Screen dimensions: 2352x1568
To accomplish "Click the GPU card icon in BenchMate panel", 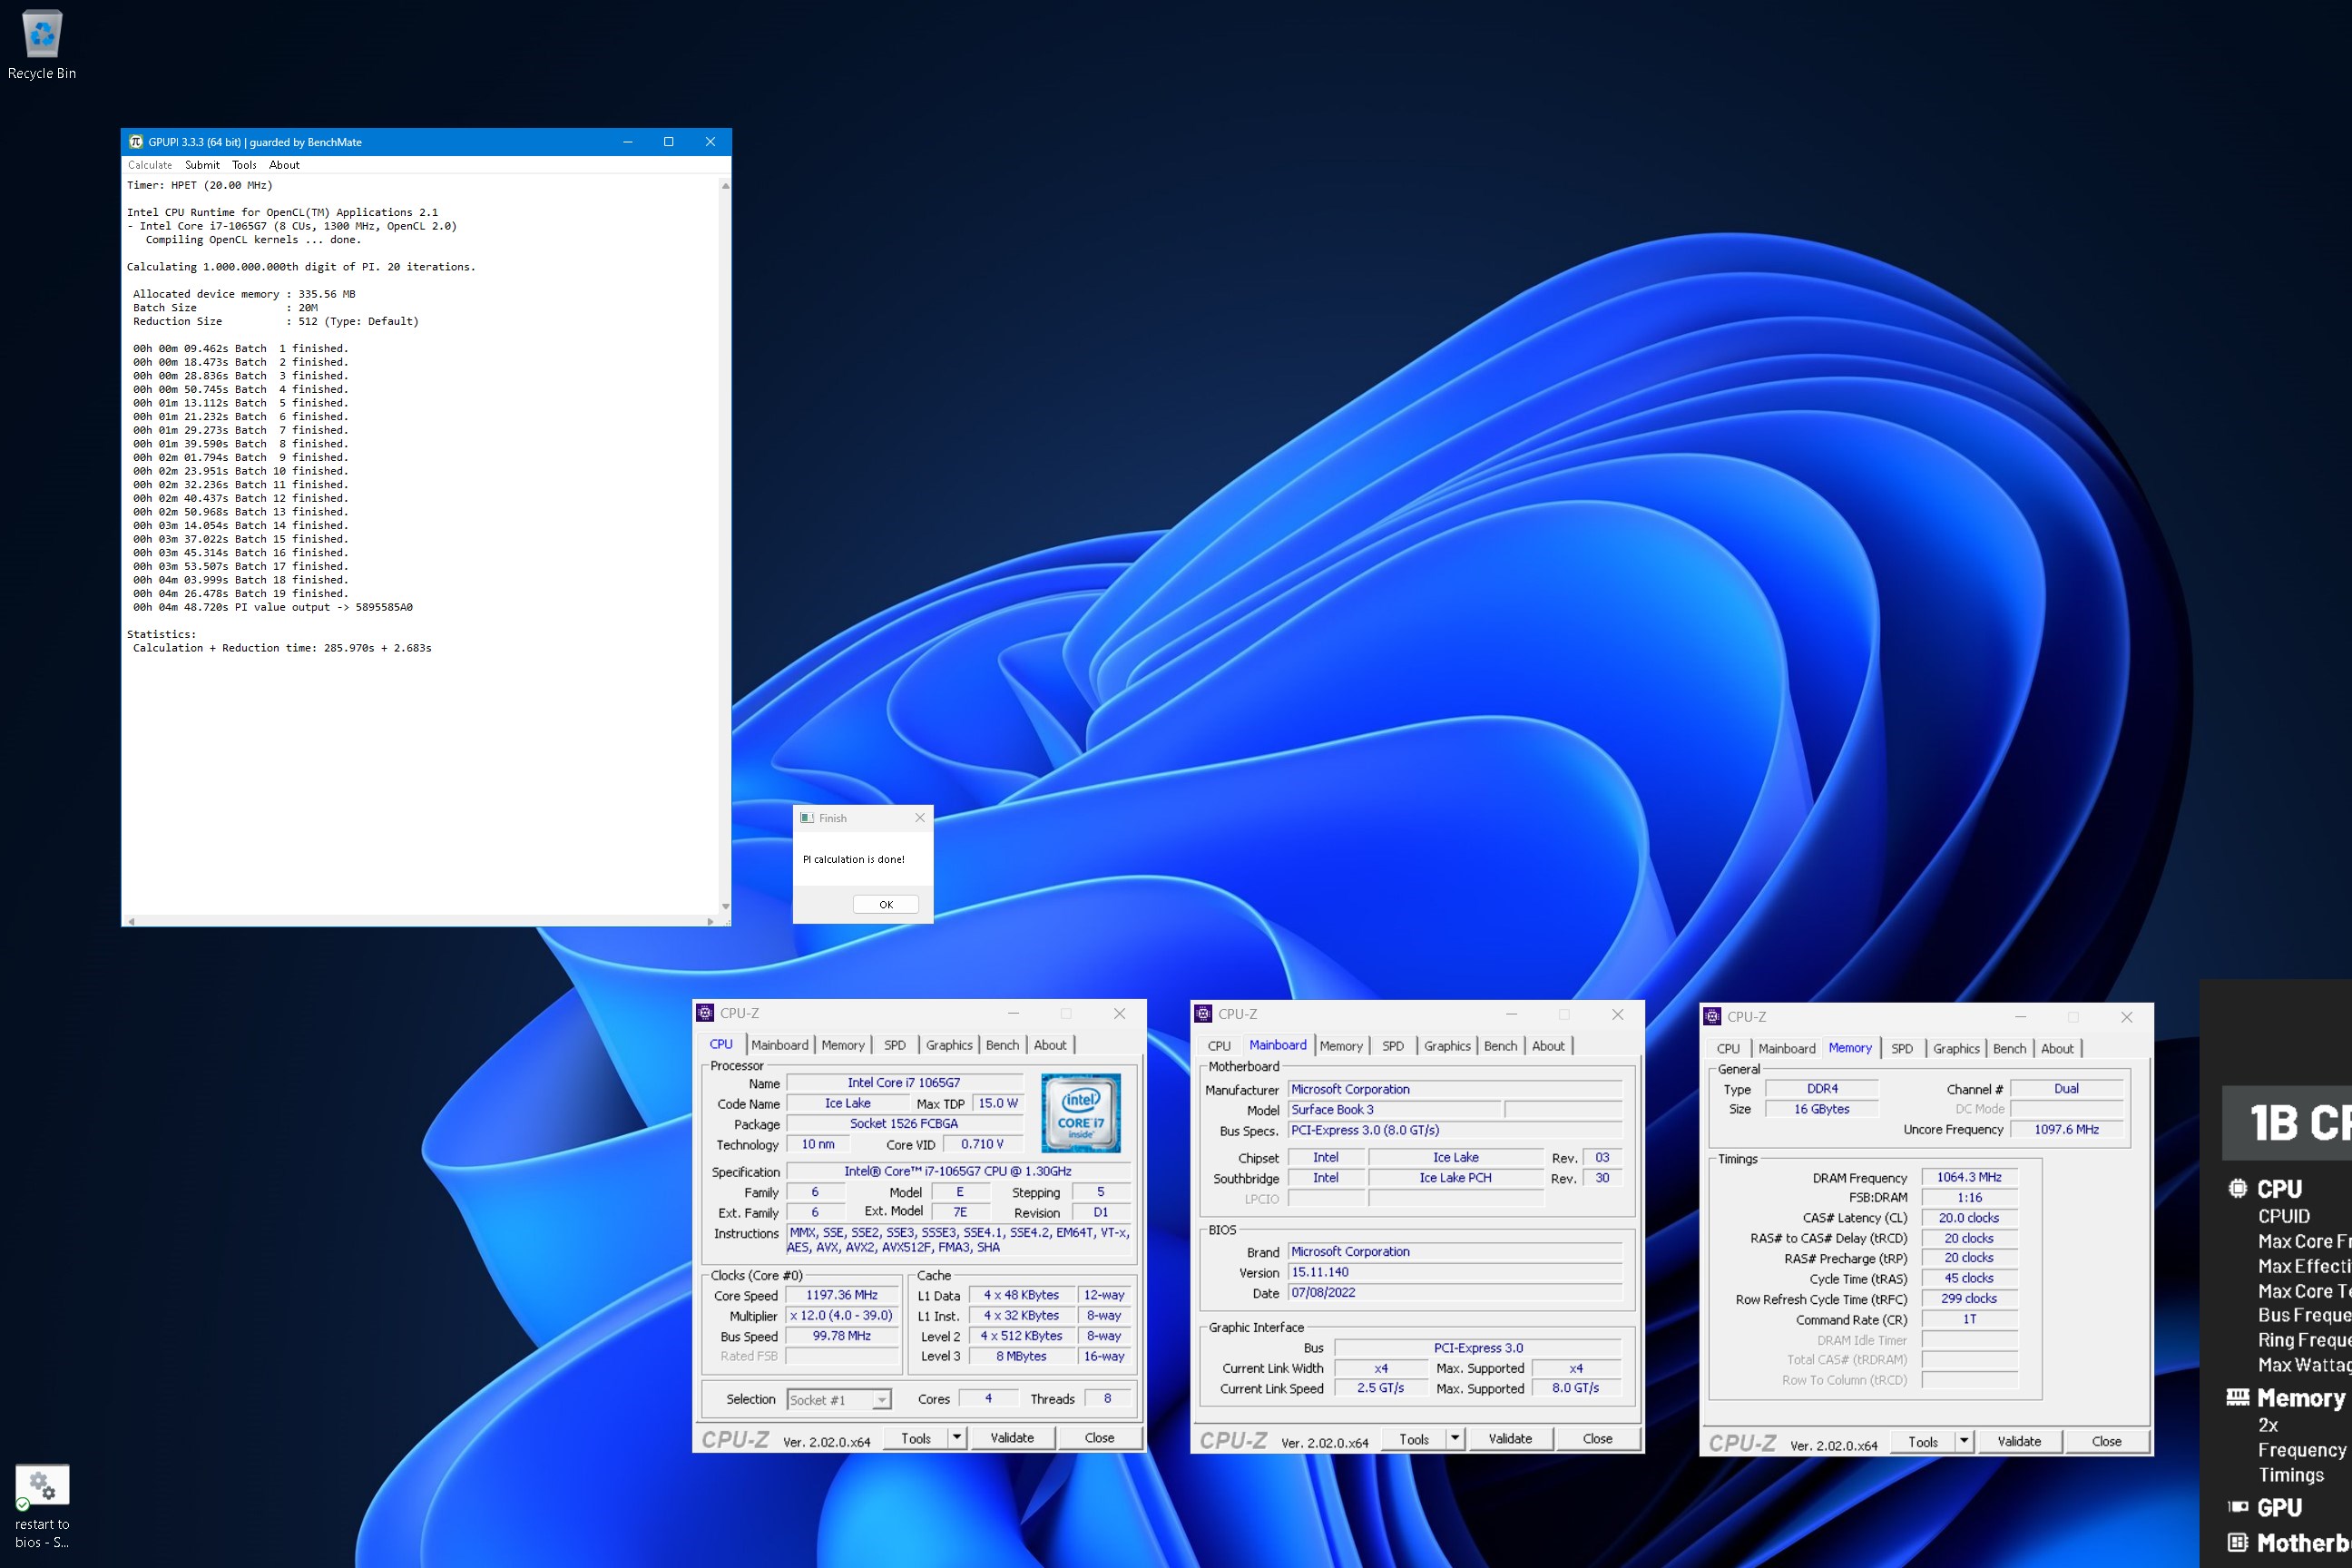I will 2238,1506.
